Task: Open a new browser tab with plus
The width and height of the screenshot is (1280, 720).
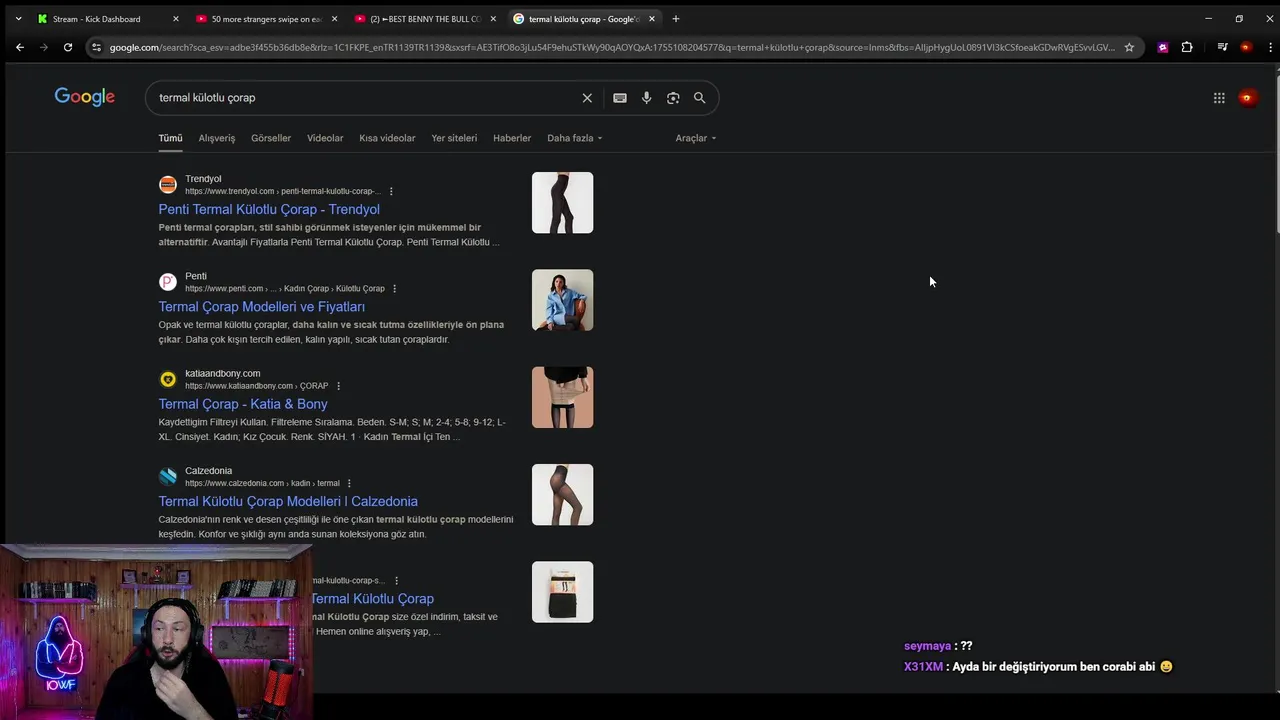Action: point(676,19)
